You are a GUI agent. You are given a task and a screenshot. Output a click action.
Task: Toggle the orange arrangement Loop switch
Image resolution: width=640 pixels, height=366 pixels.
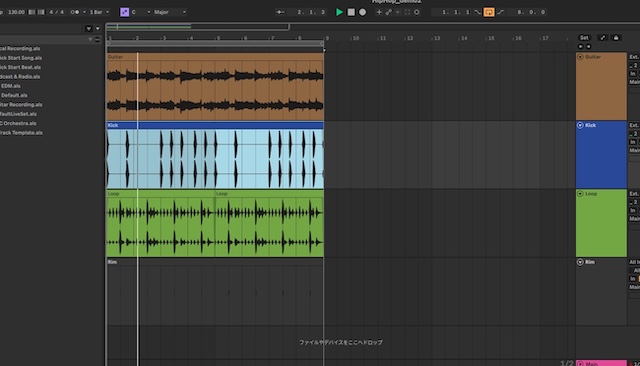click(489, 12)
